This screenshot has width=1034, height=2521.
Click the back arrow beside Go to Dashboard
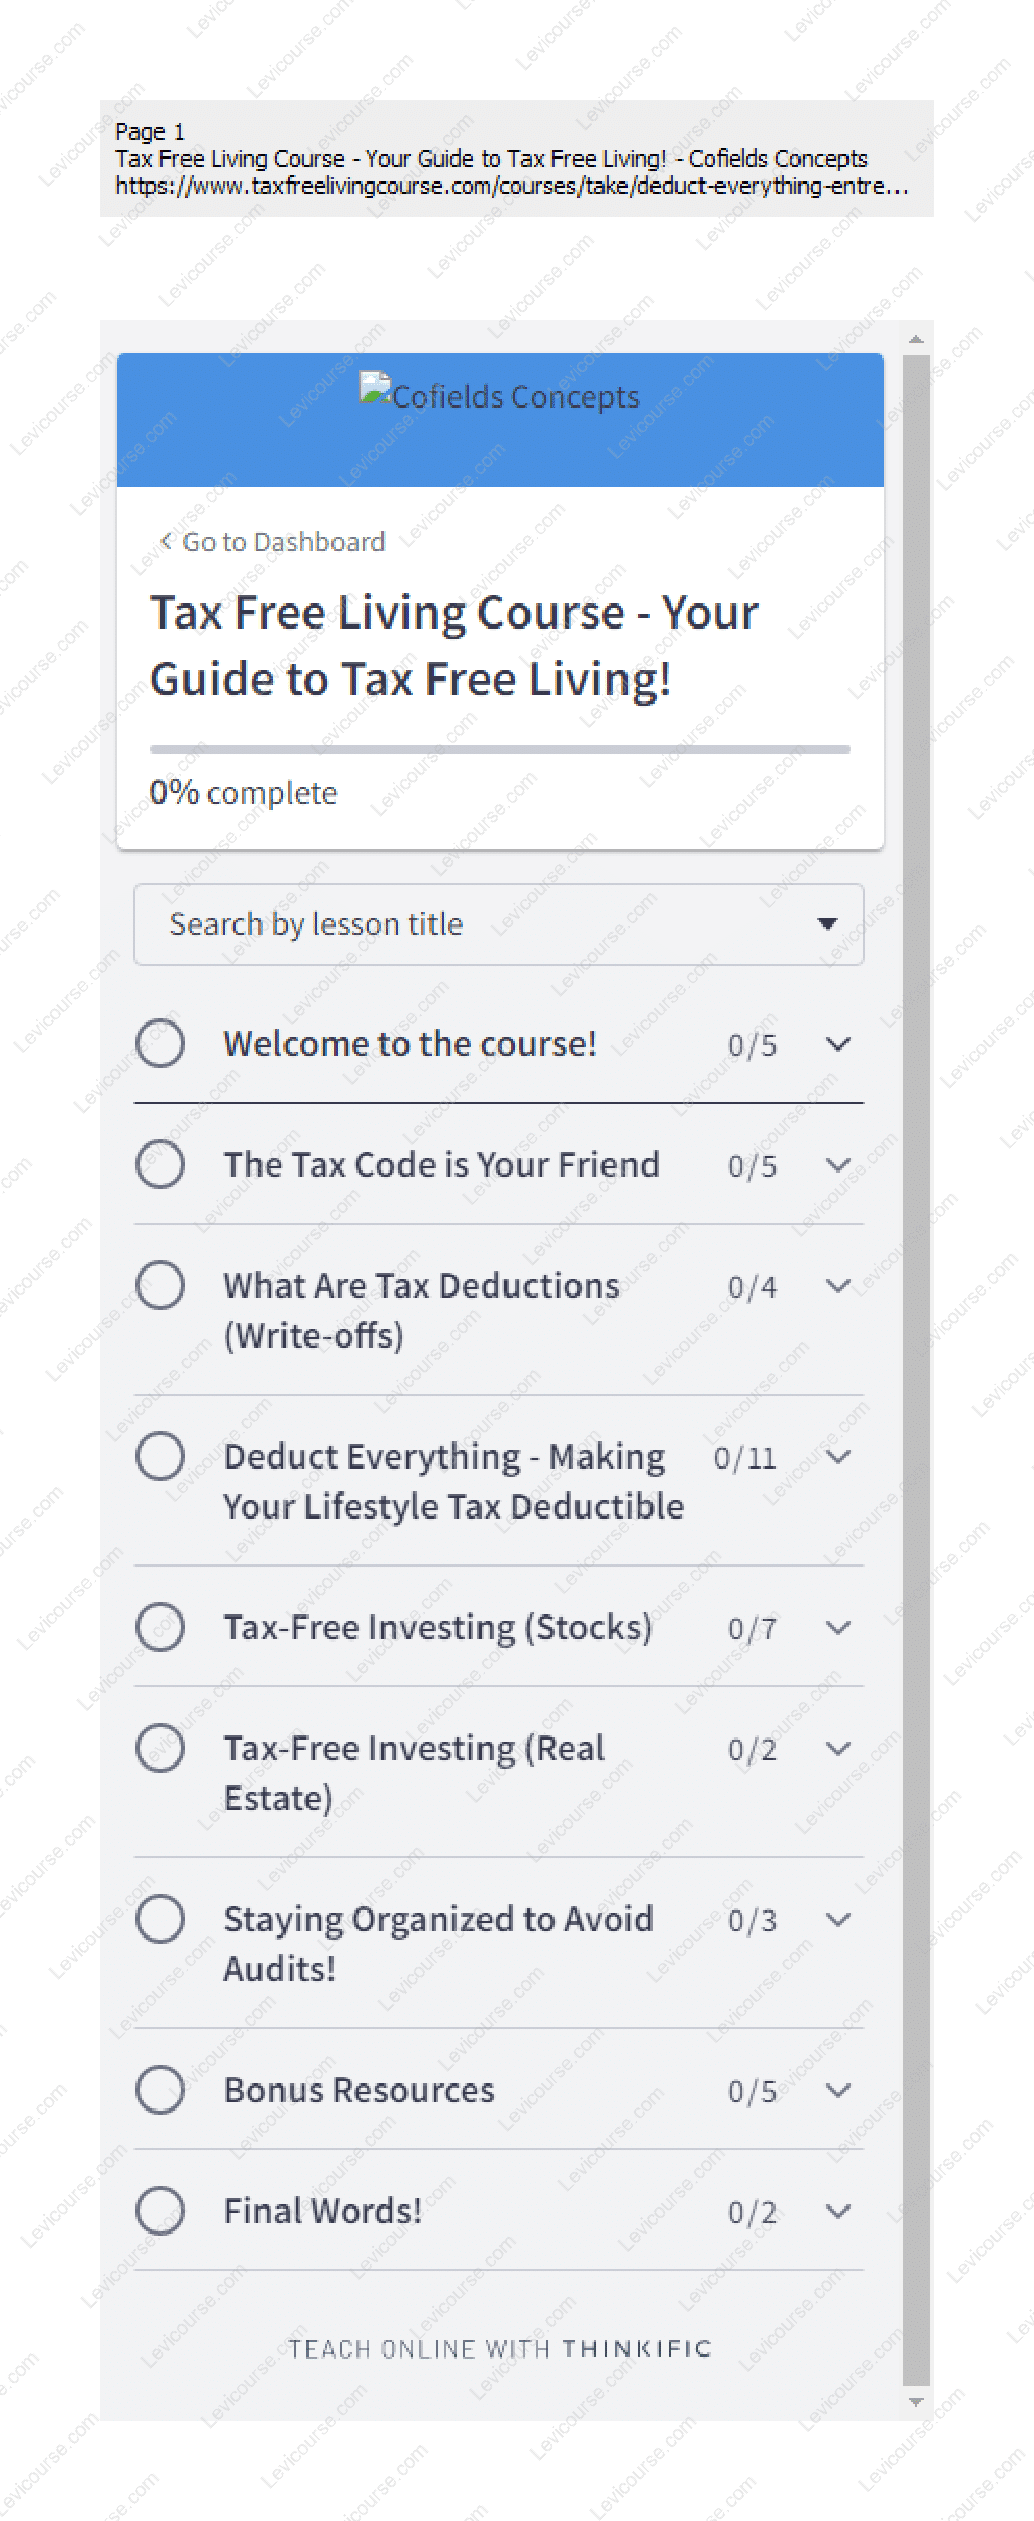coord(166,541)
